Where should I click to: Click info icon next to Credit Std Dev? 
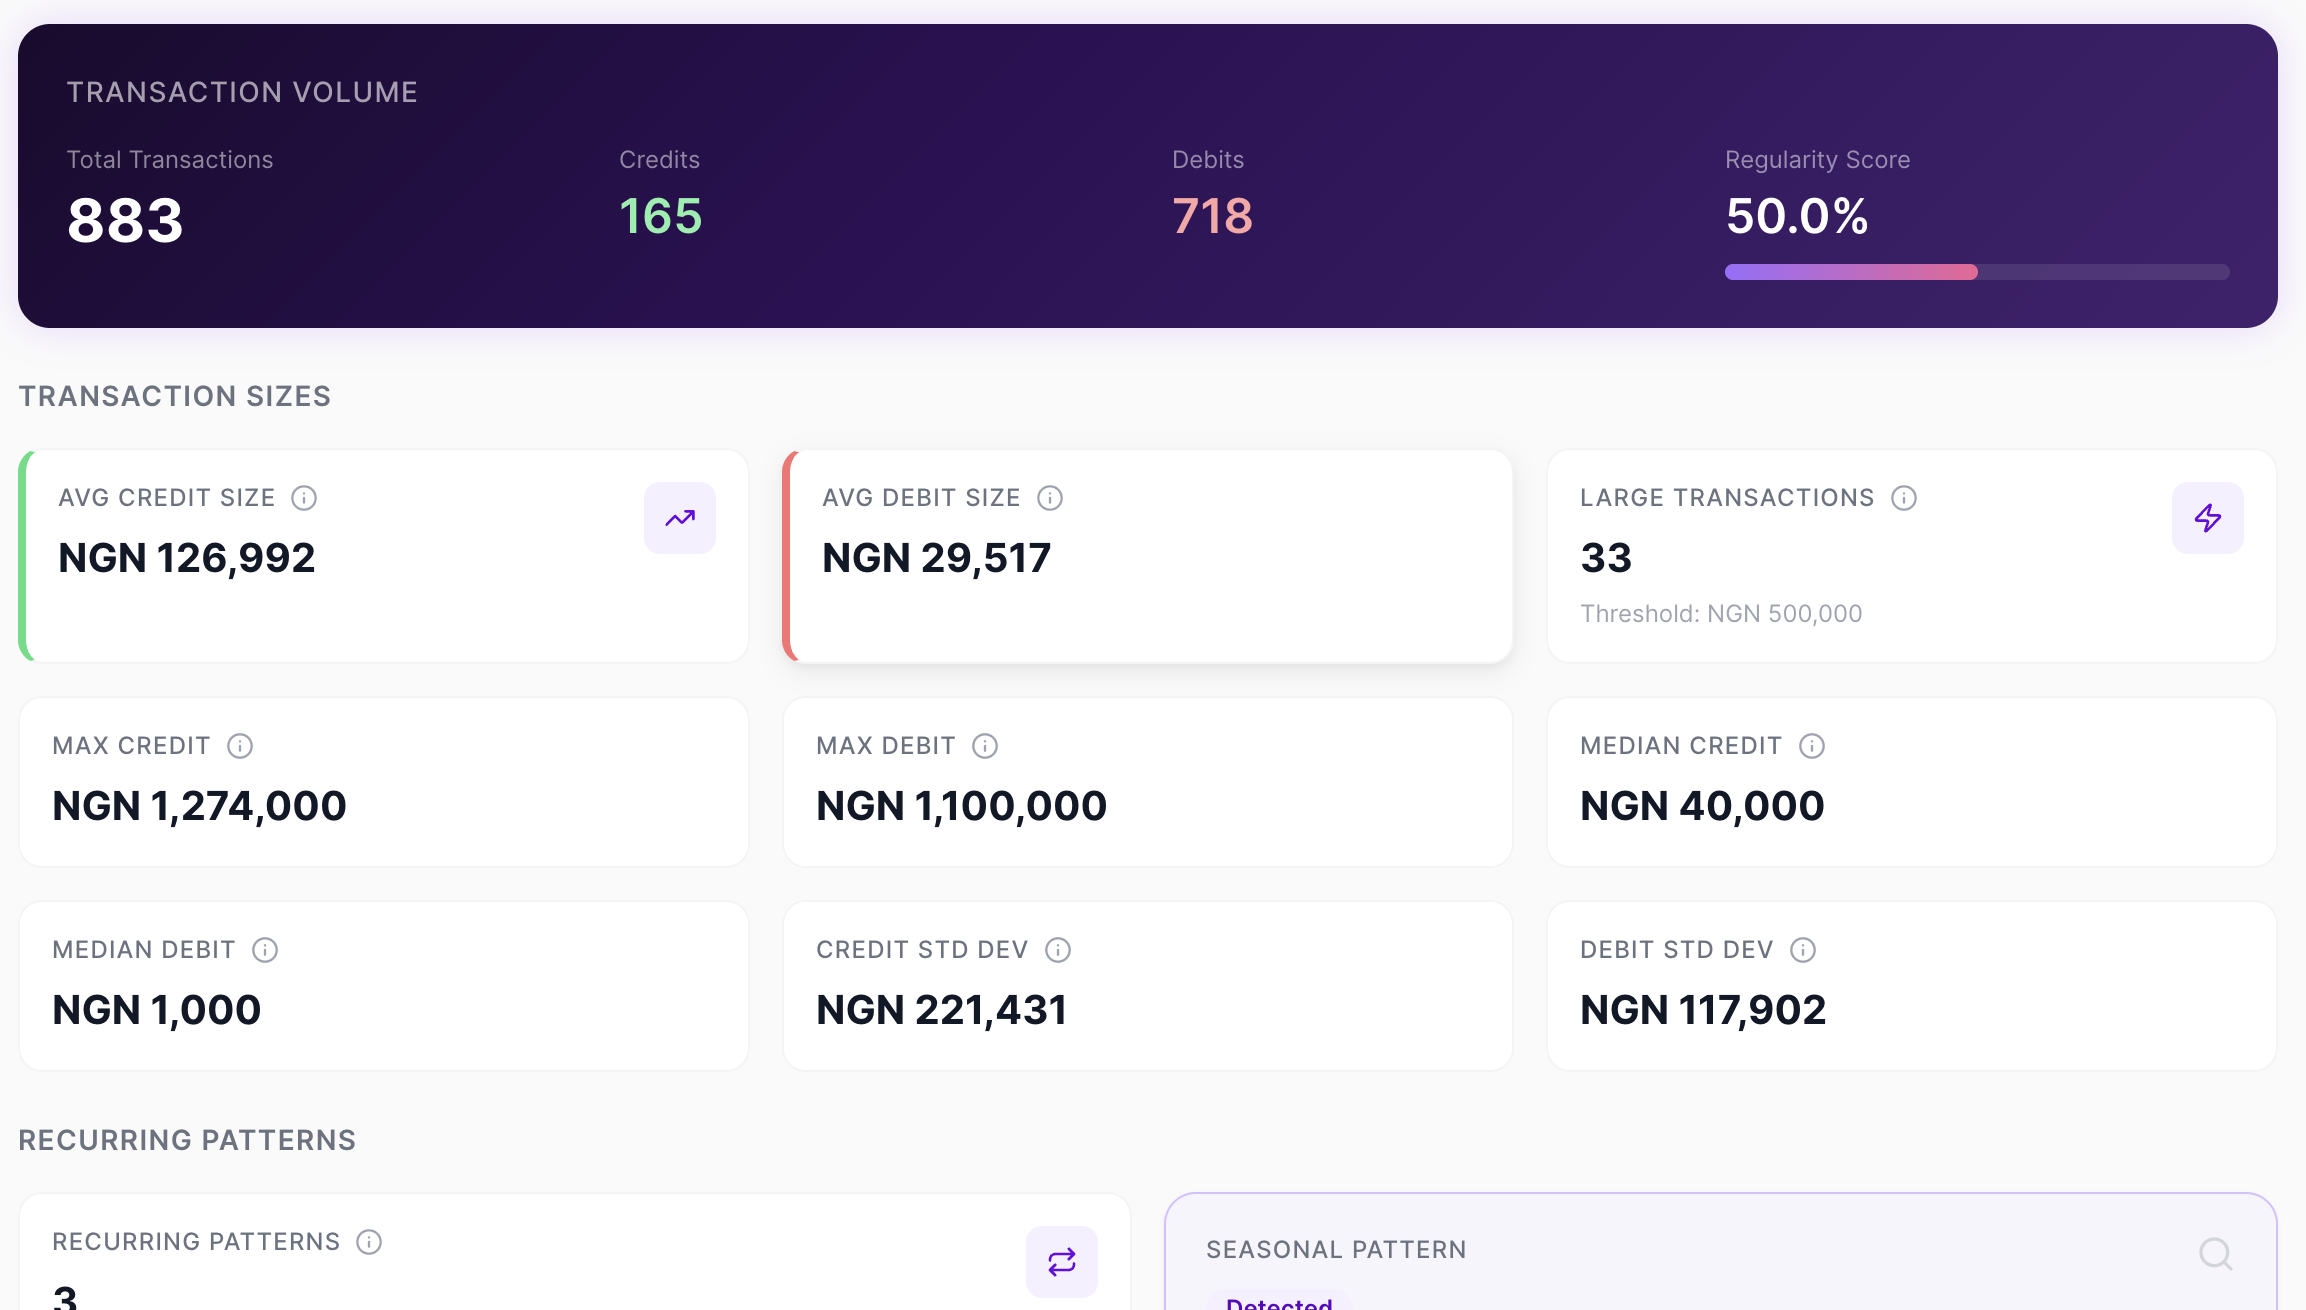[x=1058, y=950]
